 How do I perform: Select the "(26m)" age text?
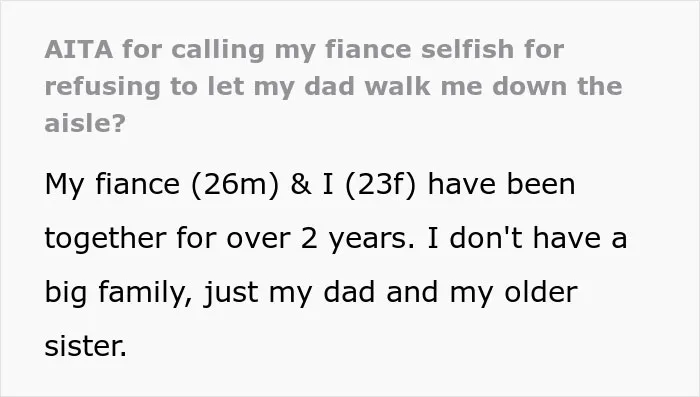[235, 184]
